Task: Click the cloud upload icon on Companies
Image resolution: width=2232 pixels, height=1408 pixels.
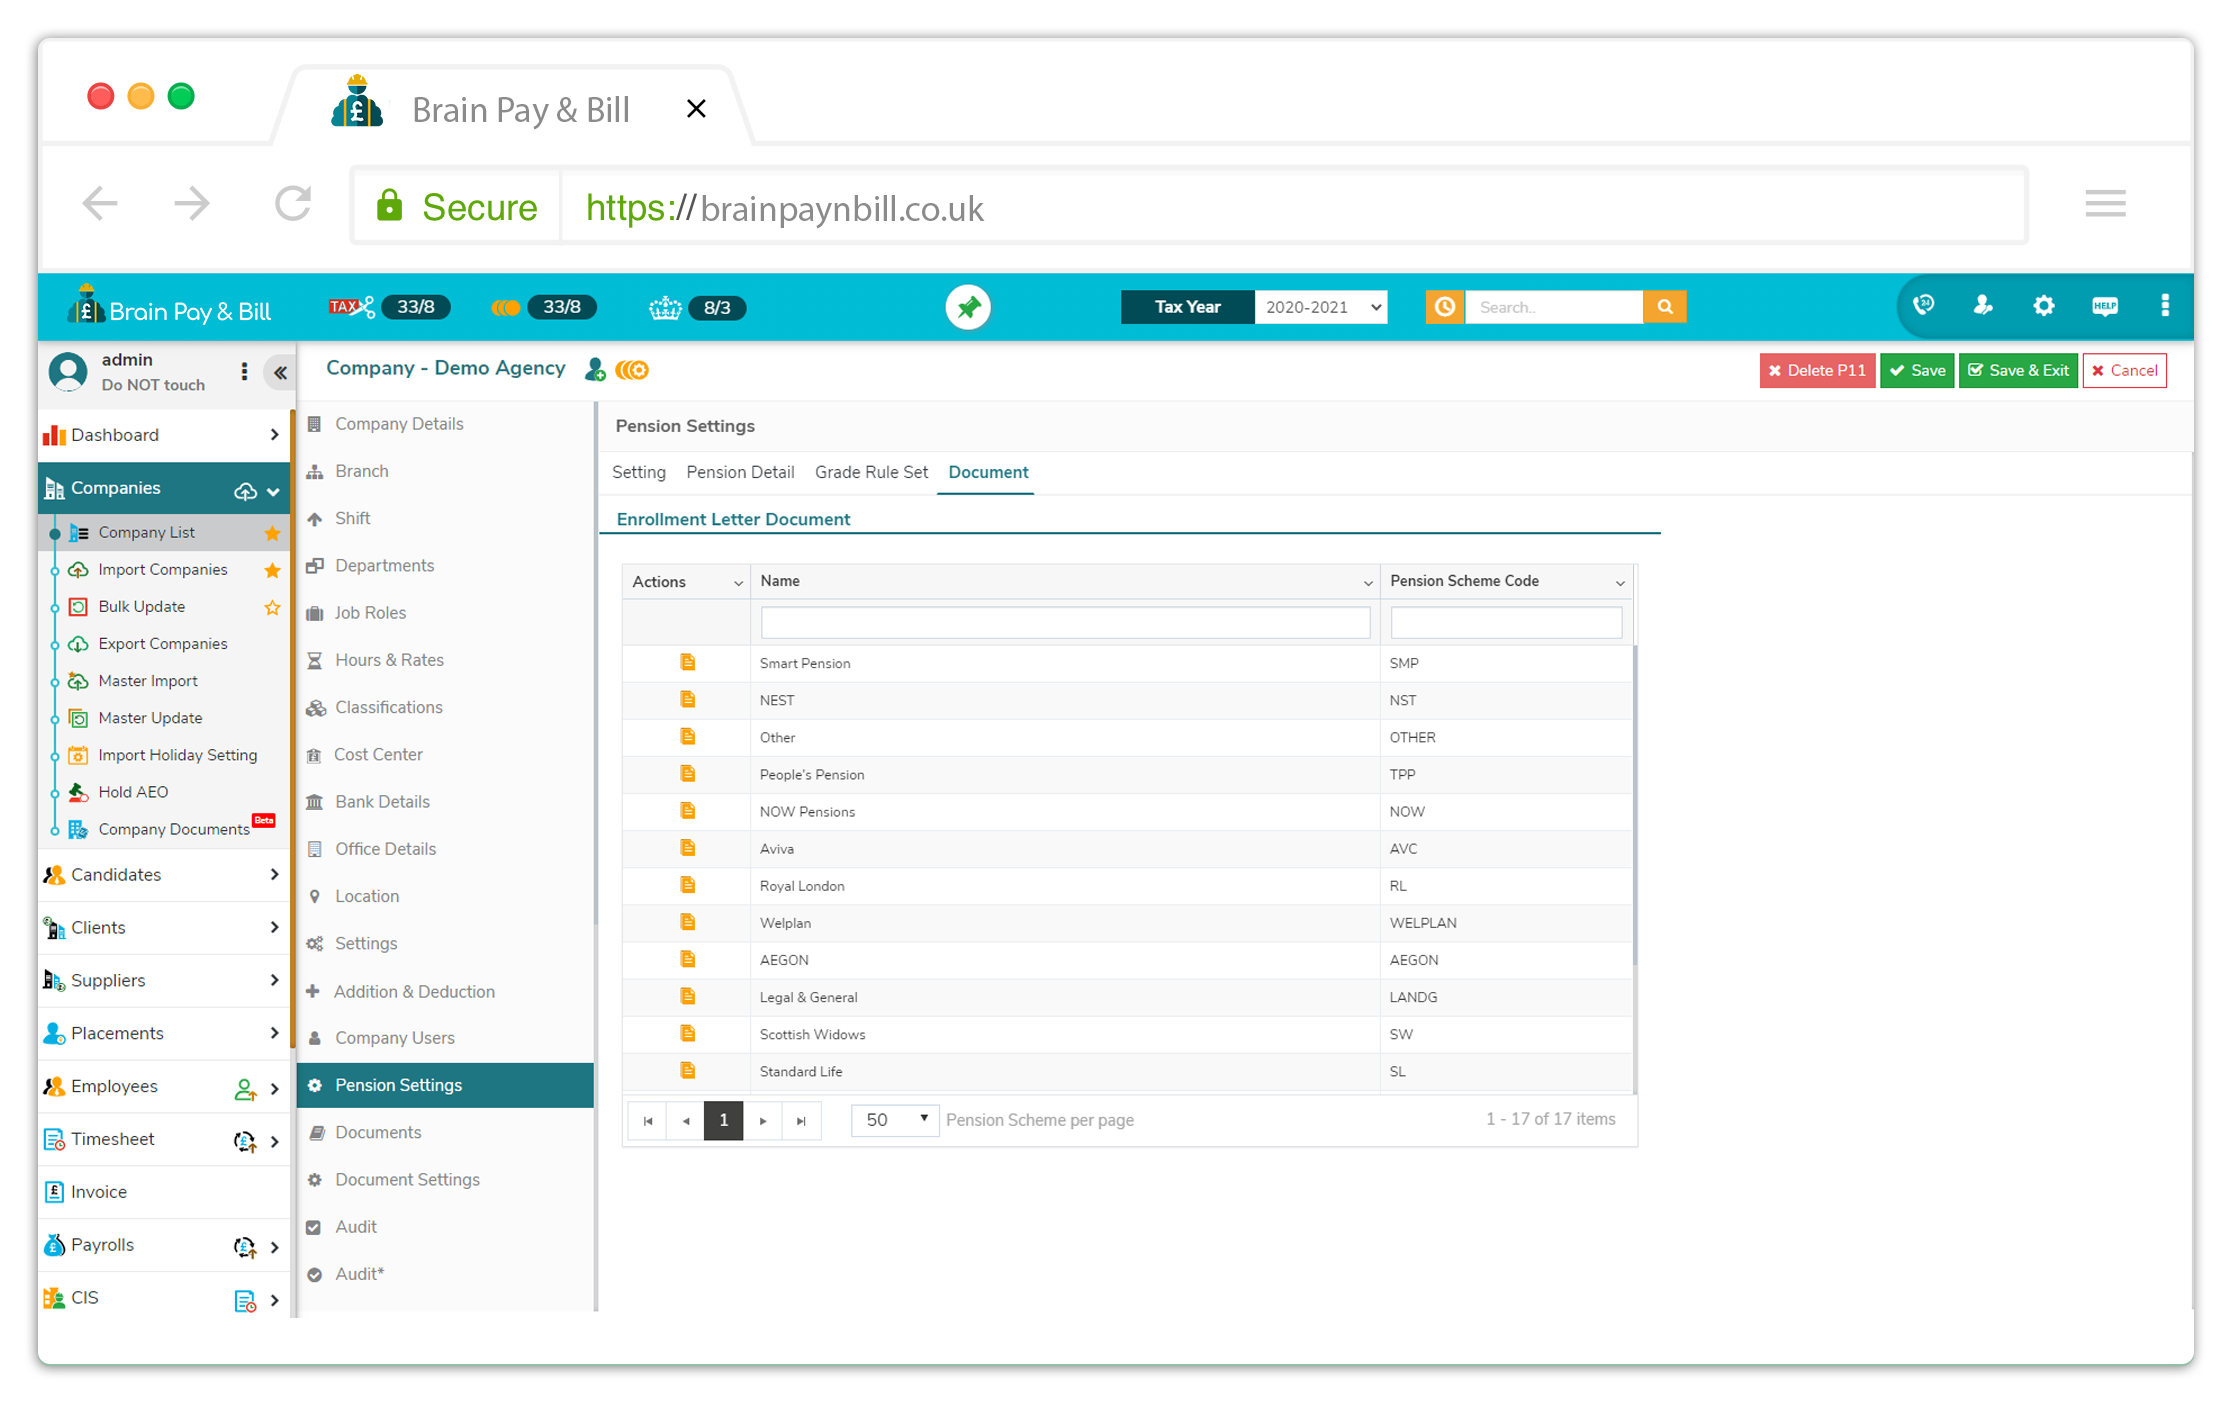Action: pos(245,491)
